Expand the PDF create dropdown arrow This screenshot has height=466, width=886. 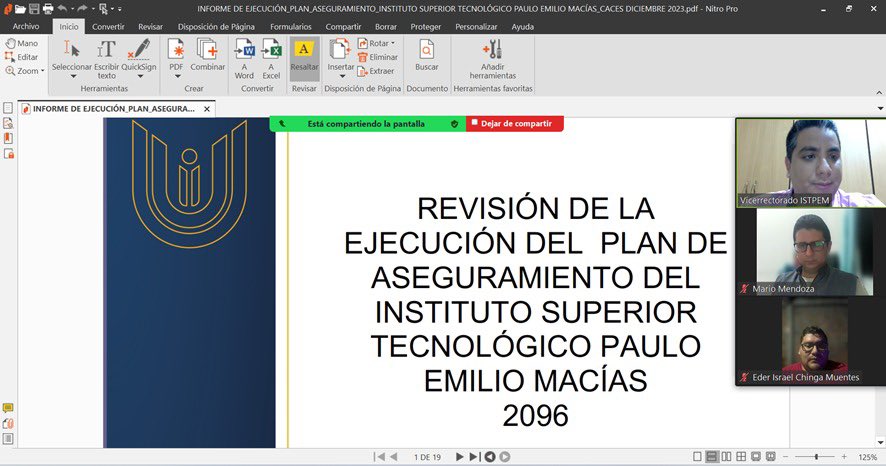[x=177, y=76]
